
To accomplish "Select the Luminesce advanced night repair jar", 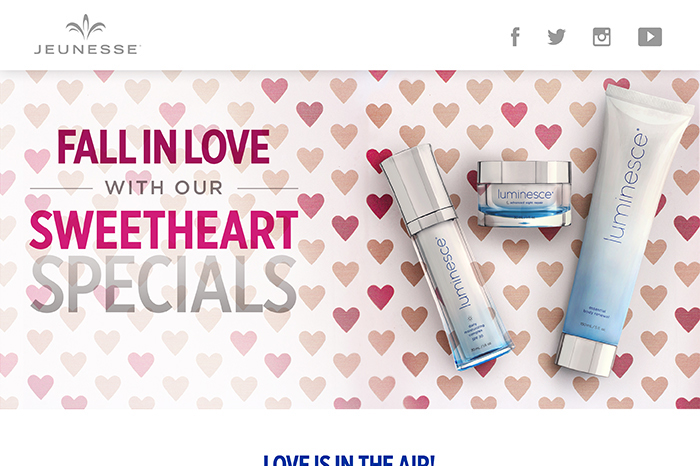I will click(x=525, y=194).
